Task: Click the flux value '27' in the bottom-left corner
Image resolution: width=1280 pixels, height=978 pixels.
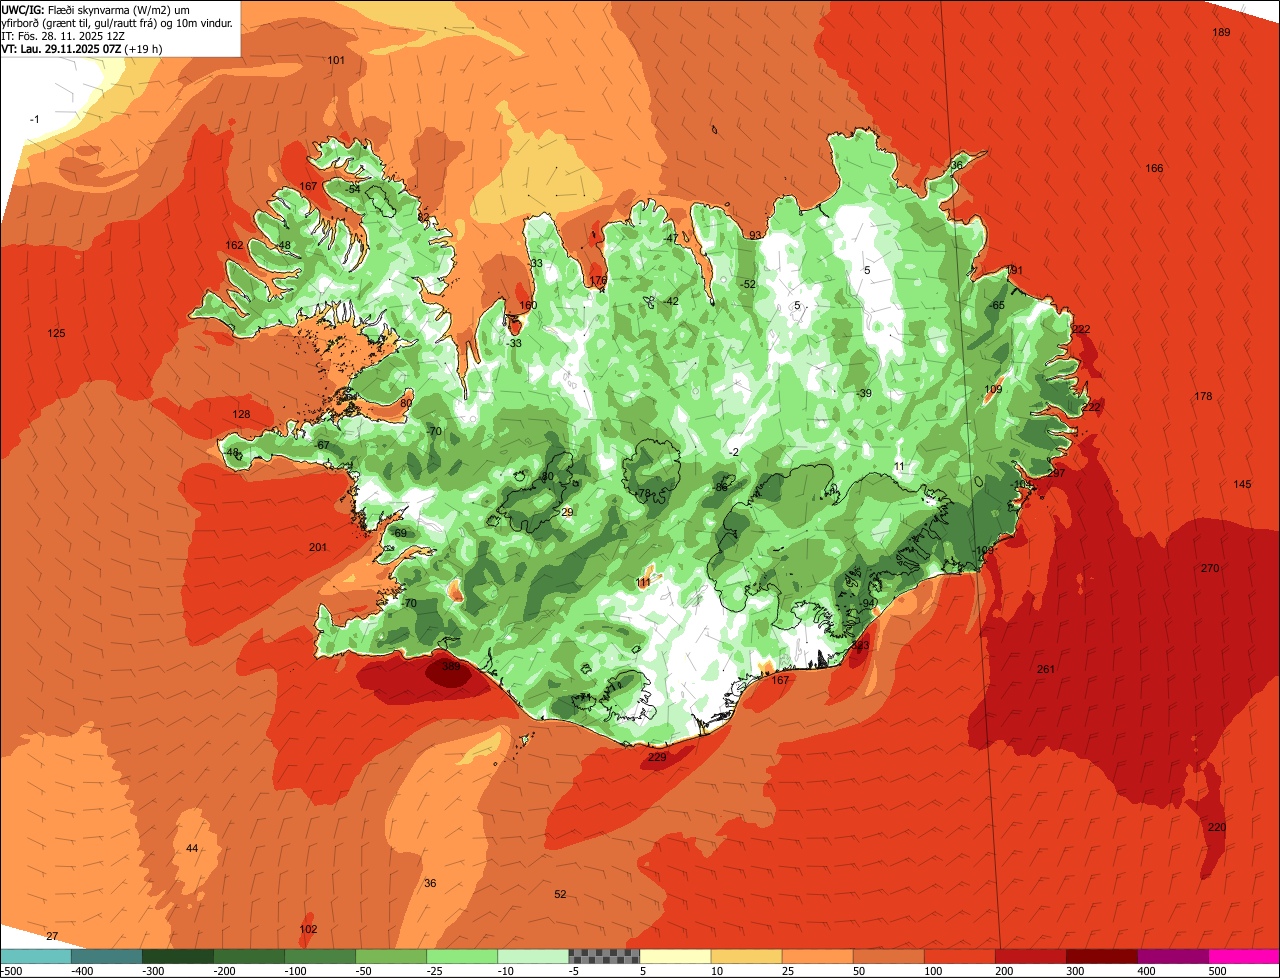Action: click(x=52, y=936)
